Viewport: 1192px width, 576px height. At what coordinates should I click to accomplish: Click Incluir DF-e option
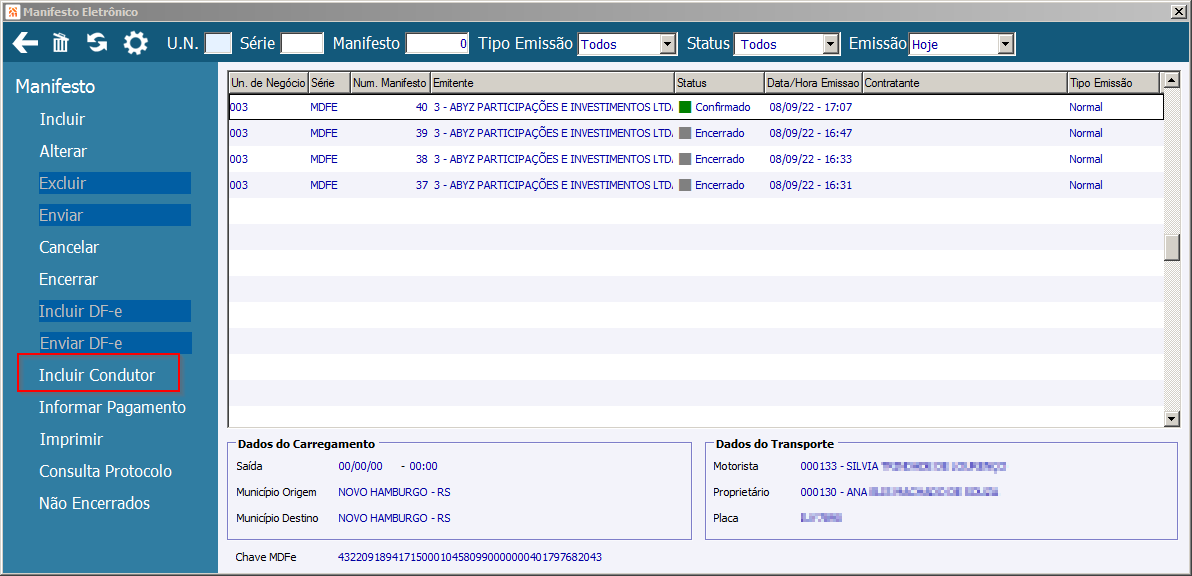[115, 311]
